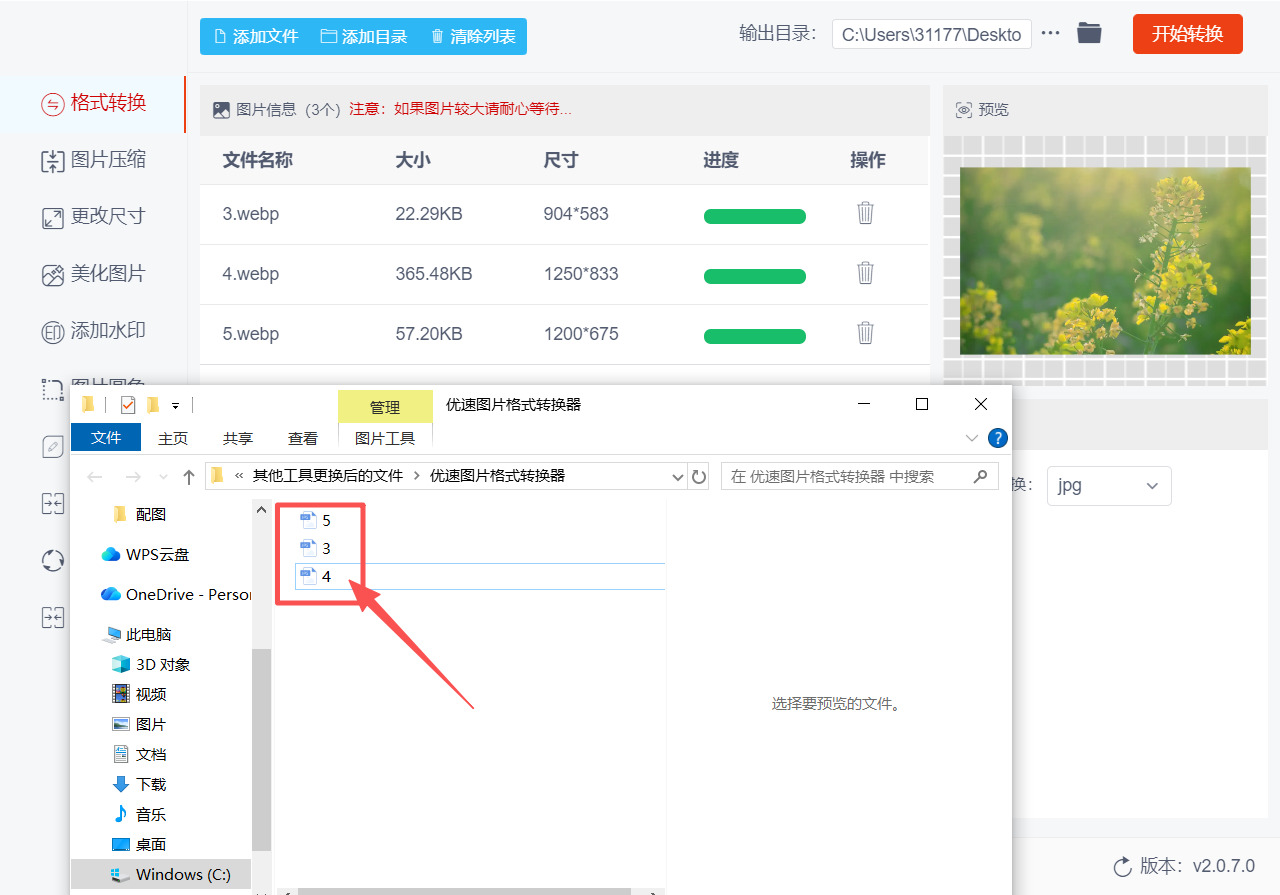Expand the Explorer ribbon with the chevron
Viewport: 1280px width, 895px height.
point(971,438)
